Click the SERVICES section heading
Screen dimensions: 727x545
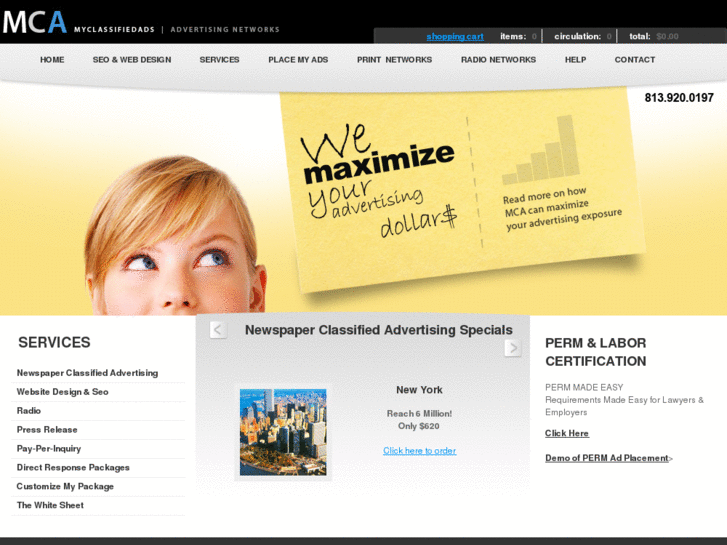pos(54,343)
